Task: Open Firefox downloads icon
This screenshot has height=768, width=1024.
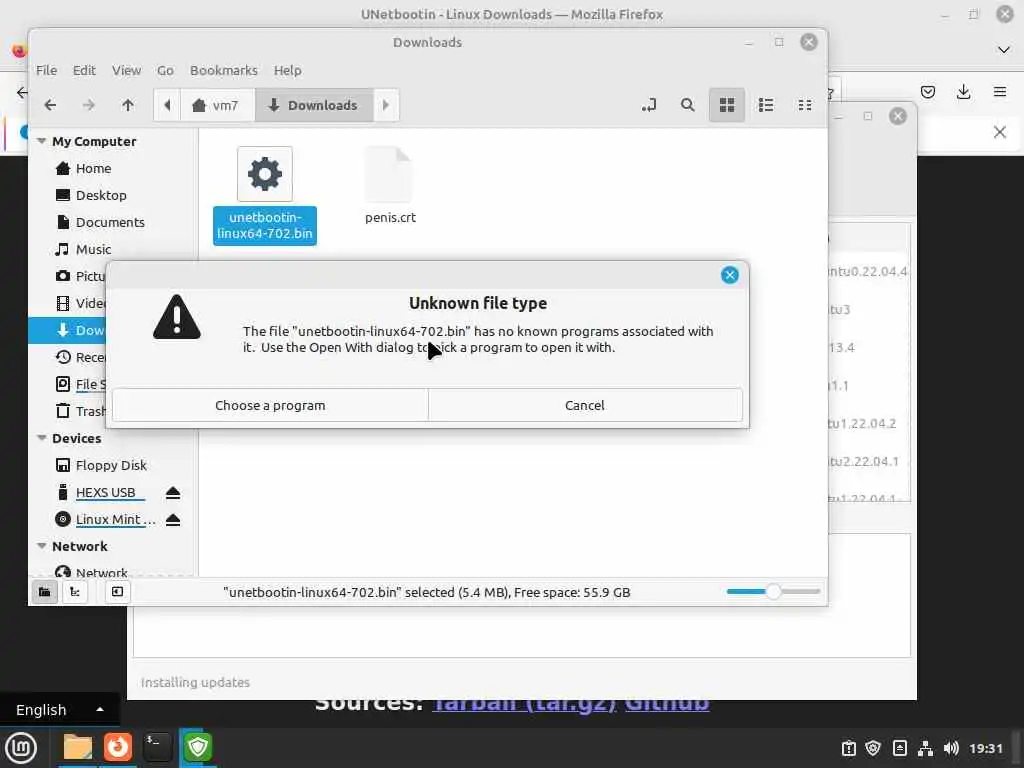Action: click(963, 92)
